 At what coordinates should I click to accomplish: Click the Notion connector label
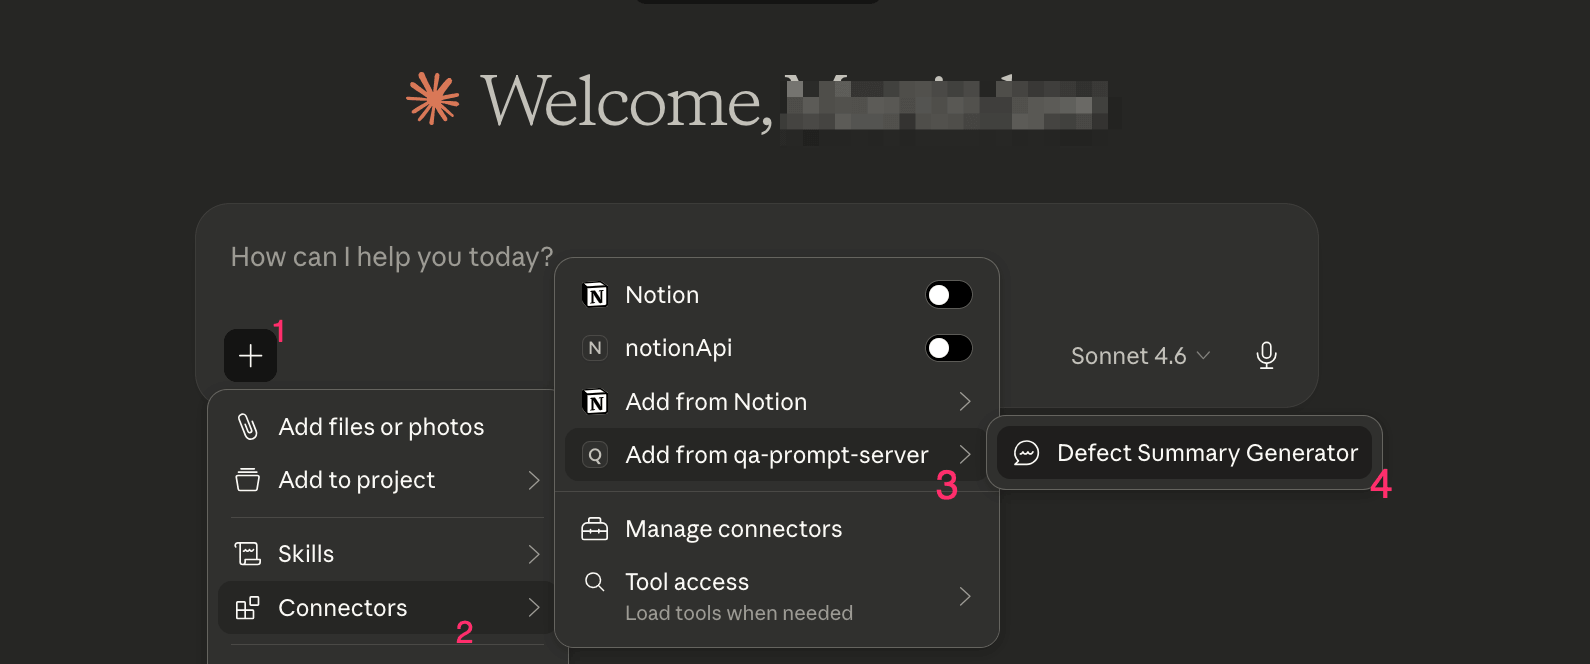[662, 295]
